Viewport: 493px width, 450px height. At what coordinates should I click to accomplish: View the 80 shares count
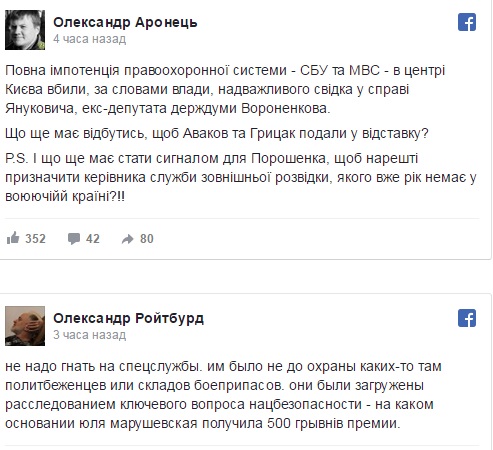pos(147,239)
